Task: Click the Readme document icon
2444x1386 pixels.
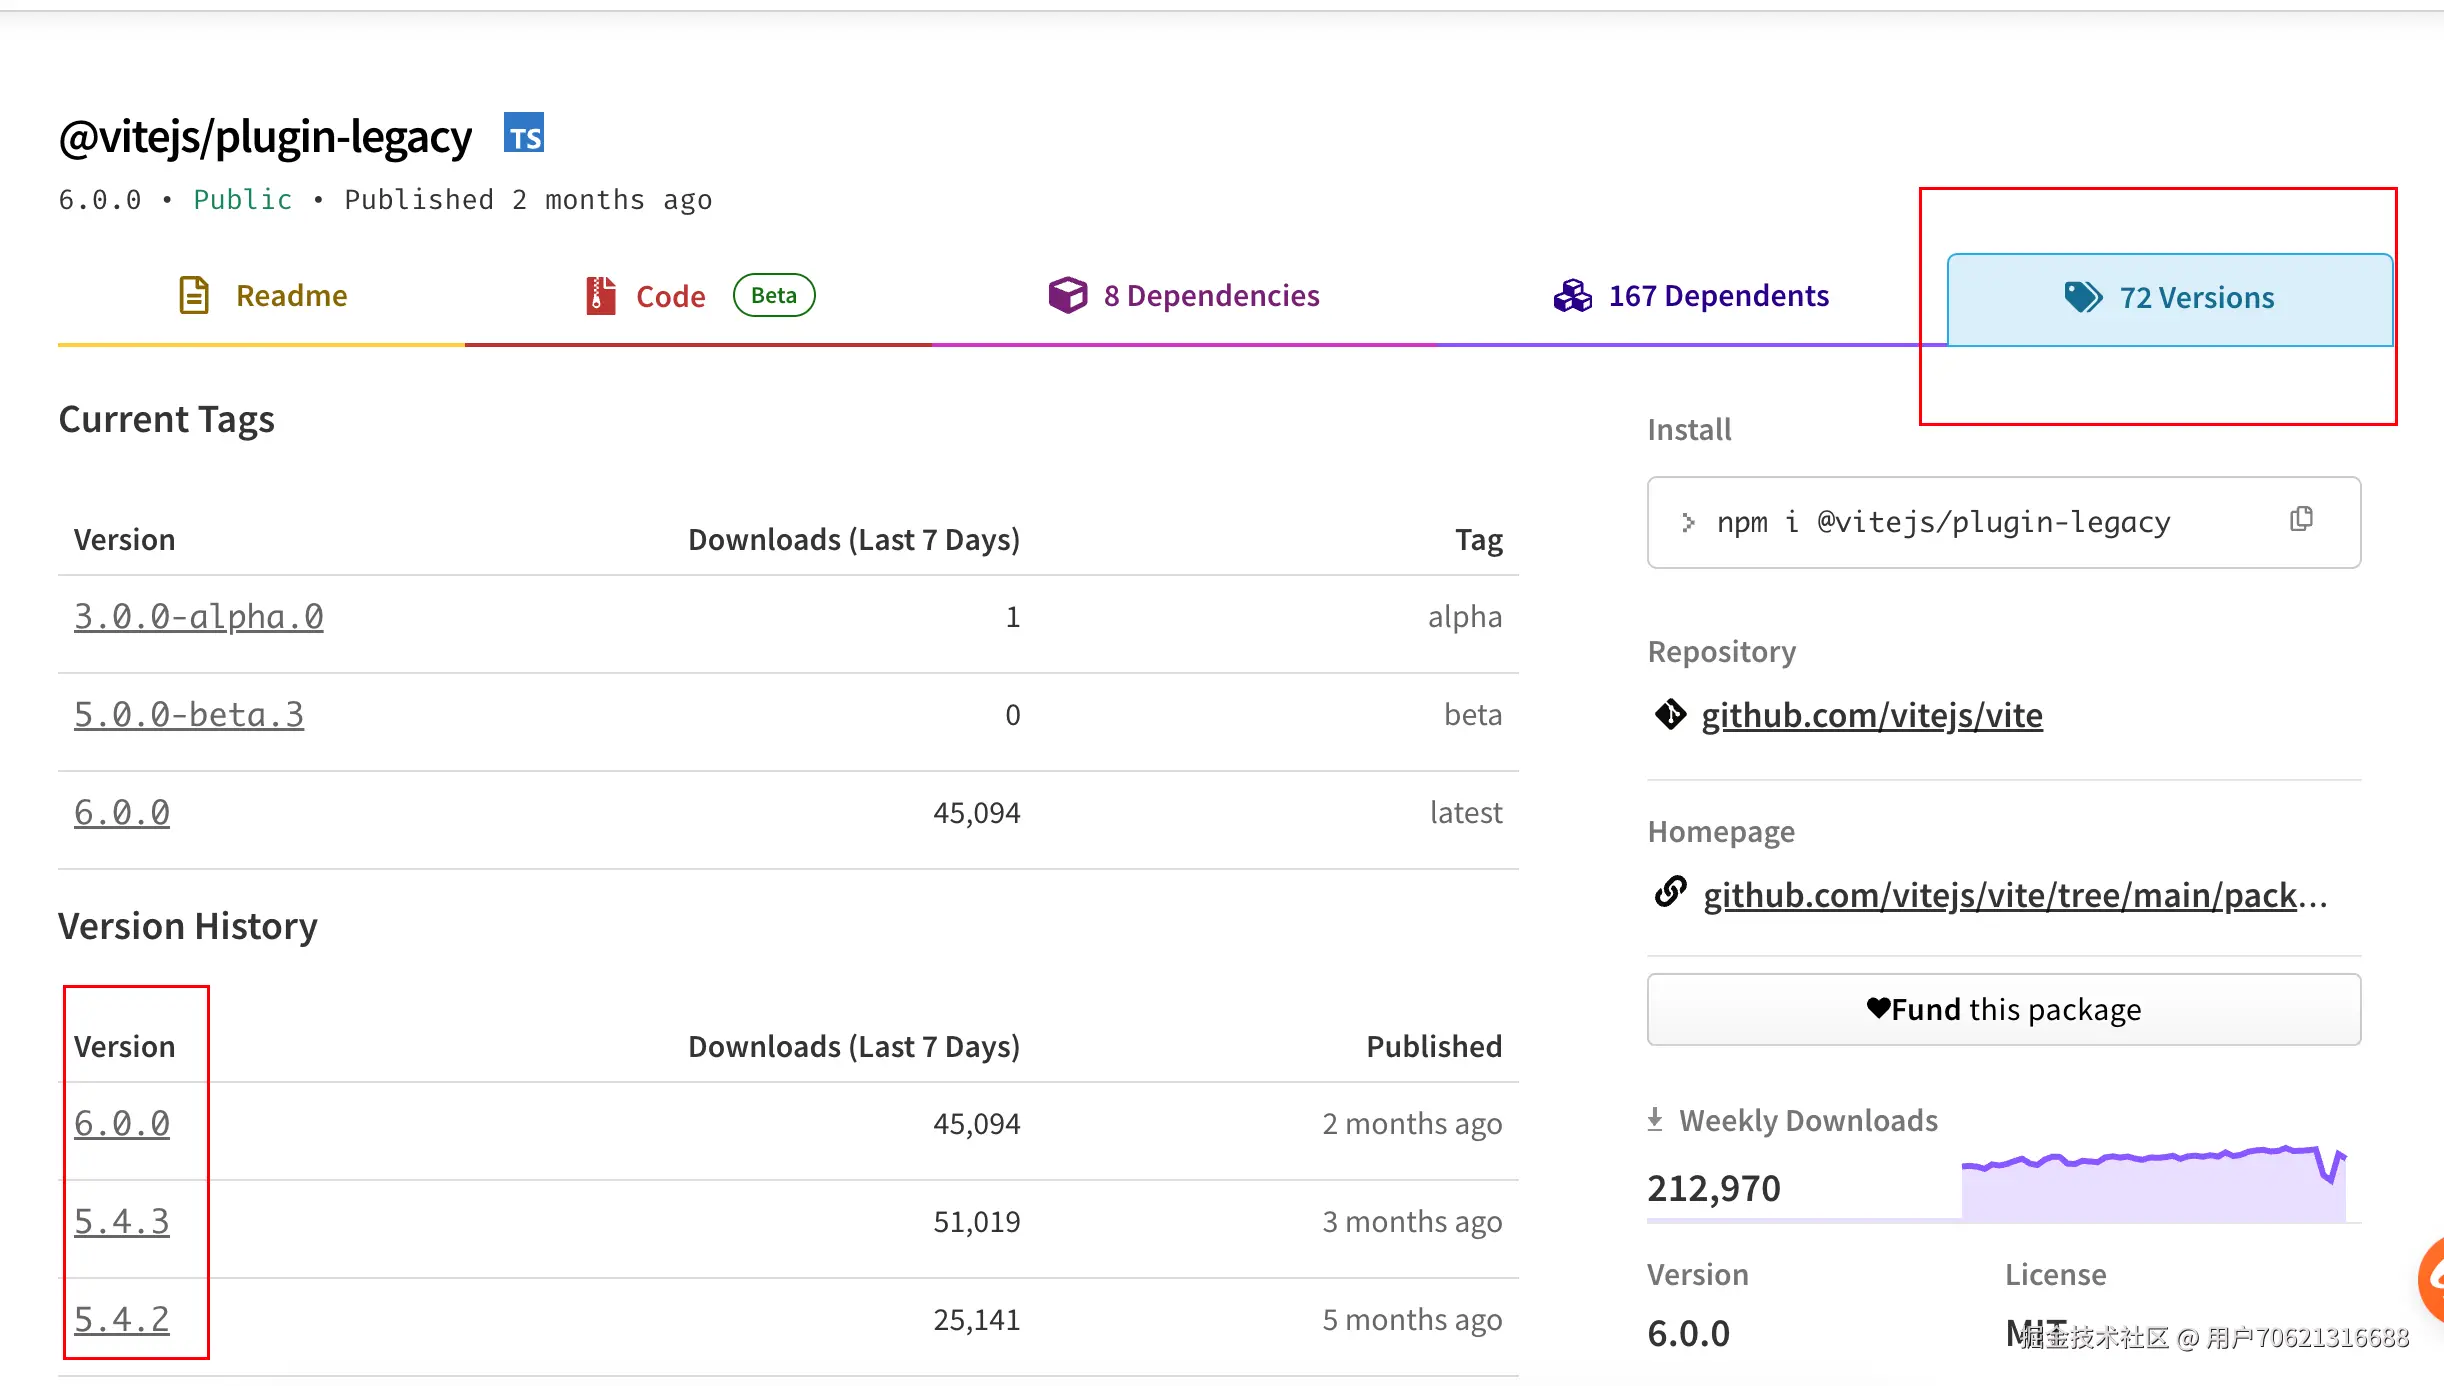Action: (x=194, y=295)
